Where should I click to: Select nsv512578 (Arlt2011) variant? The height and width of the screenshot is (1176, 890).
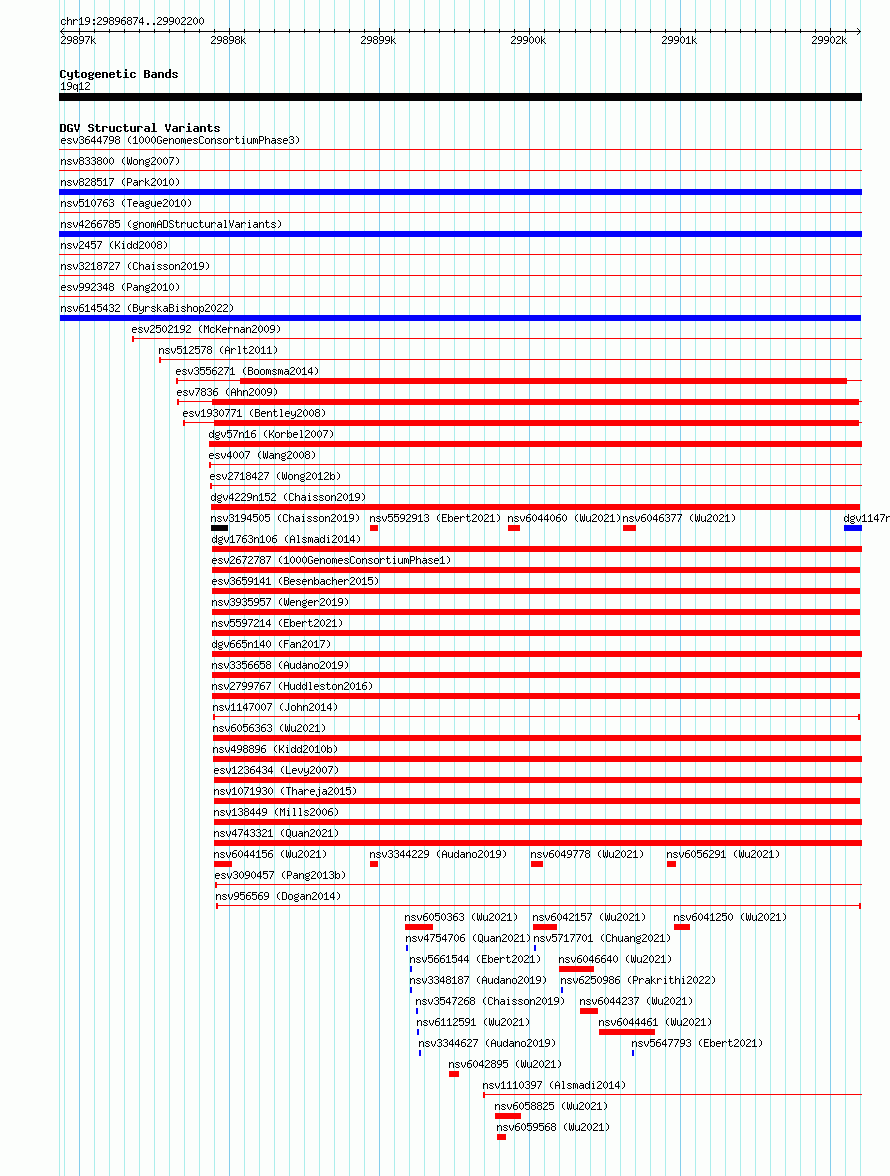tap(218, 350)
